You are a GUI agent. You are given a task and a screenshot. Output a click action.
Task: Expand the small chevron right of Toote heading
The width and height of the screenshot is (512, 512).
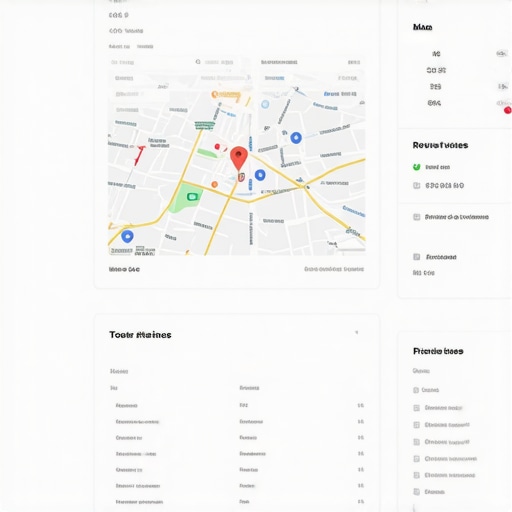(356, 332)
